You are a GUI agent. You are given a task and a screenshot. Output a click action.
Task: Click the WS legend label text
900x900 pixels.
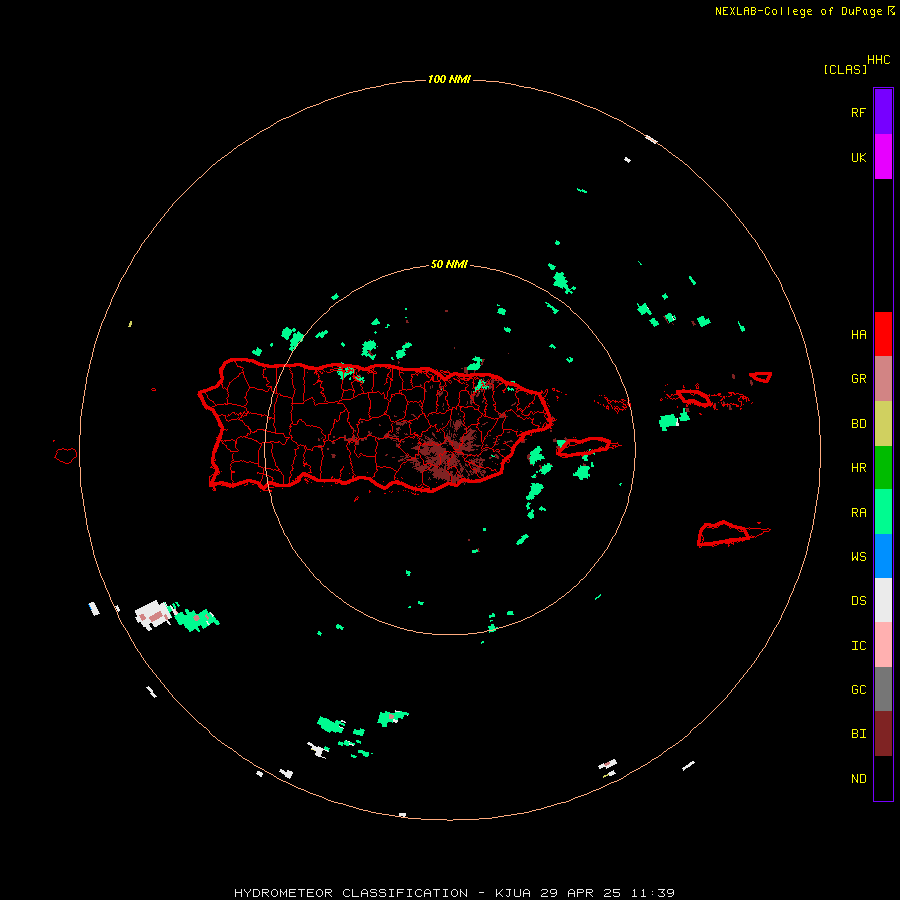pos(858,556)
